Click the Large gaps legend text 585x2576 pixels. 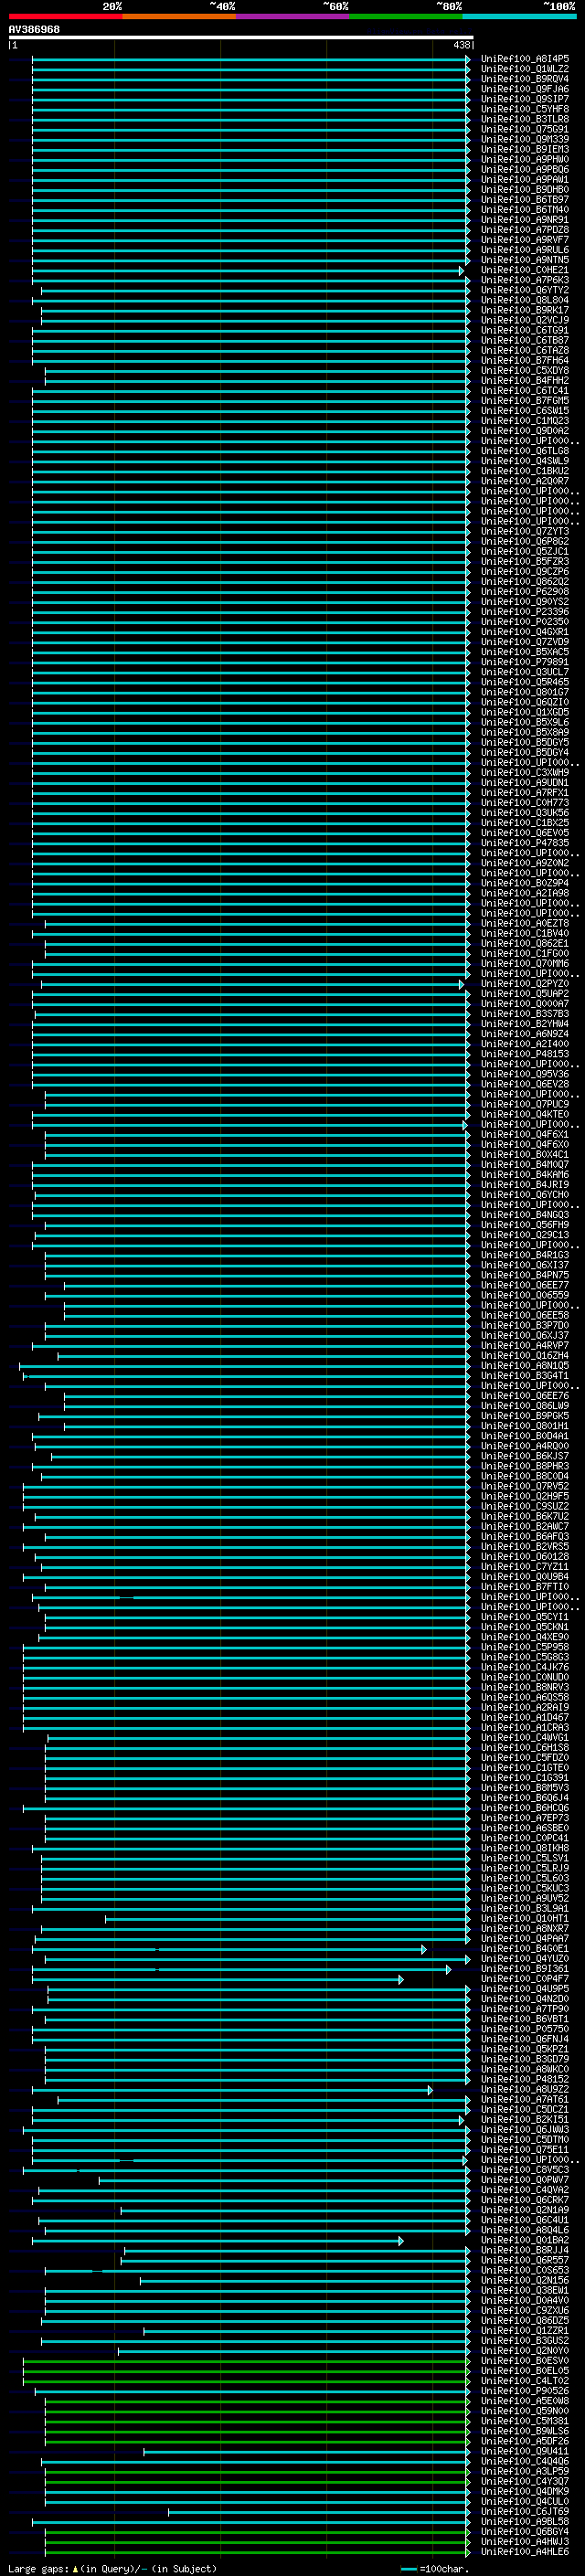coord(112,2568)
